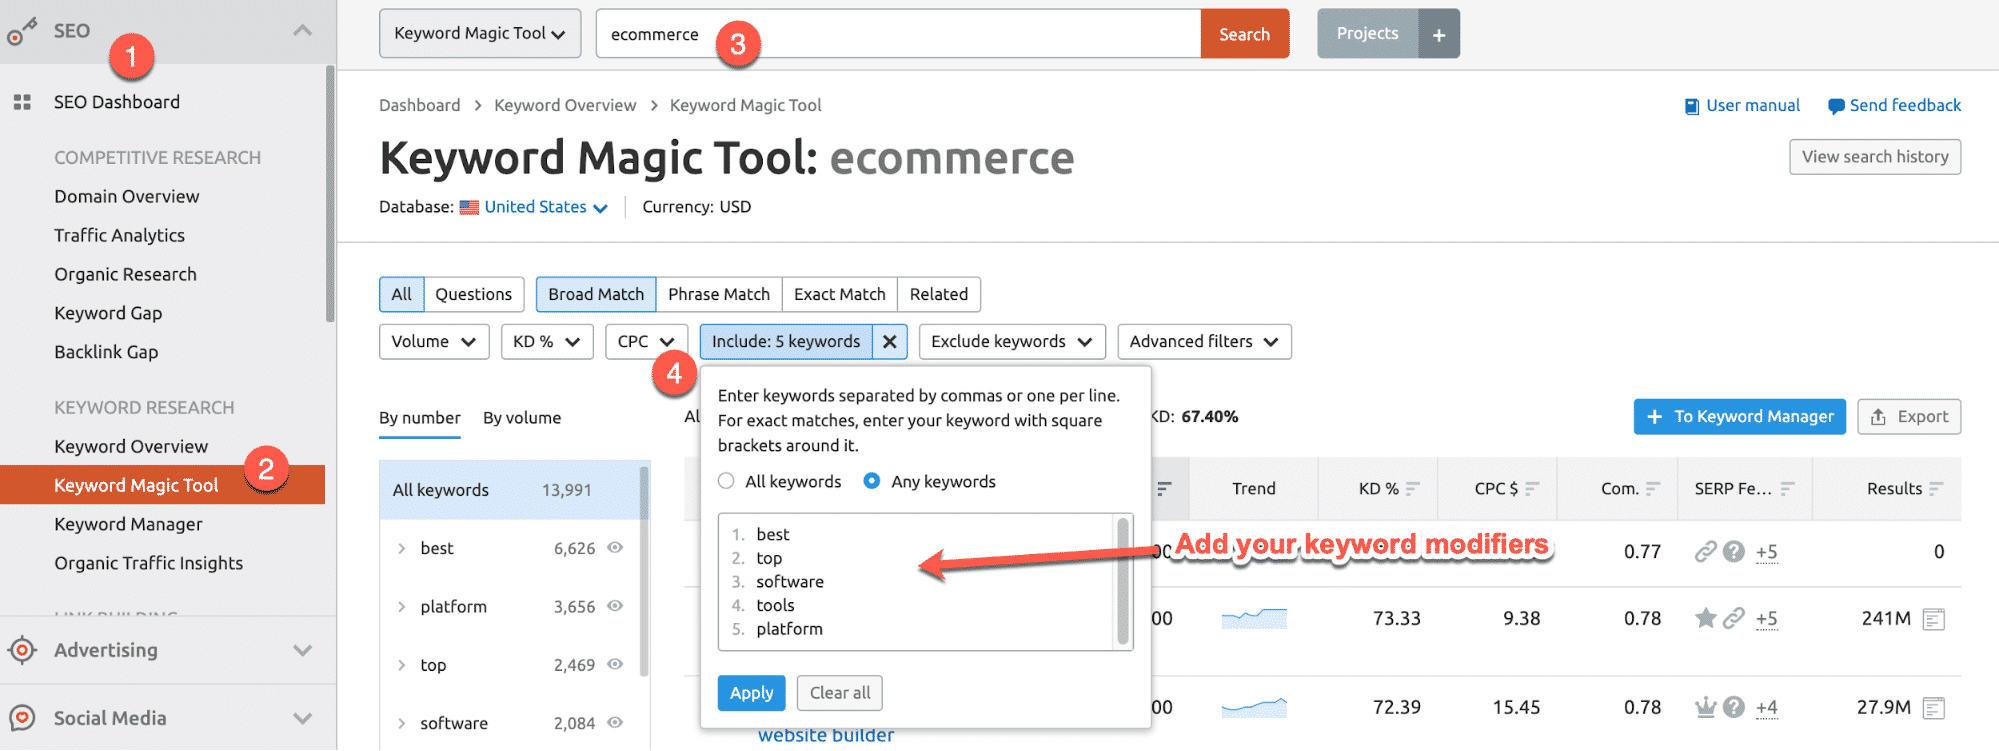The image size is (1999, 751).
Task: Click the Advertising target icon in sidebar
Action: [22, 650]
